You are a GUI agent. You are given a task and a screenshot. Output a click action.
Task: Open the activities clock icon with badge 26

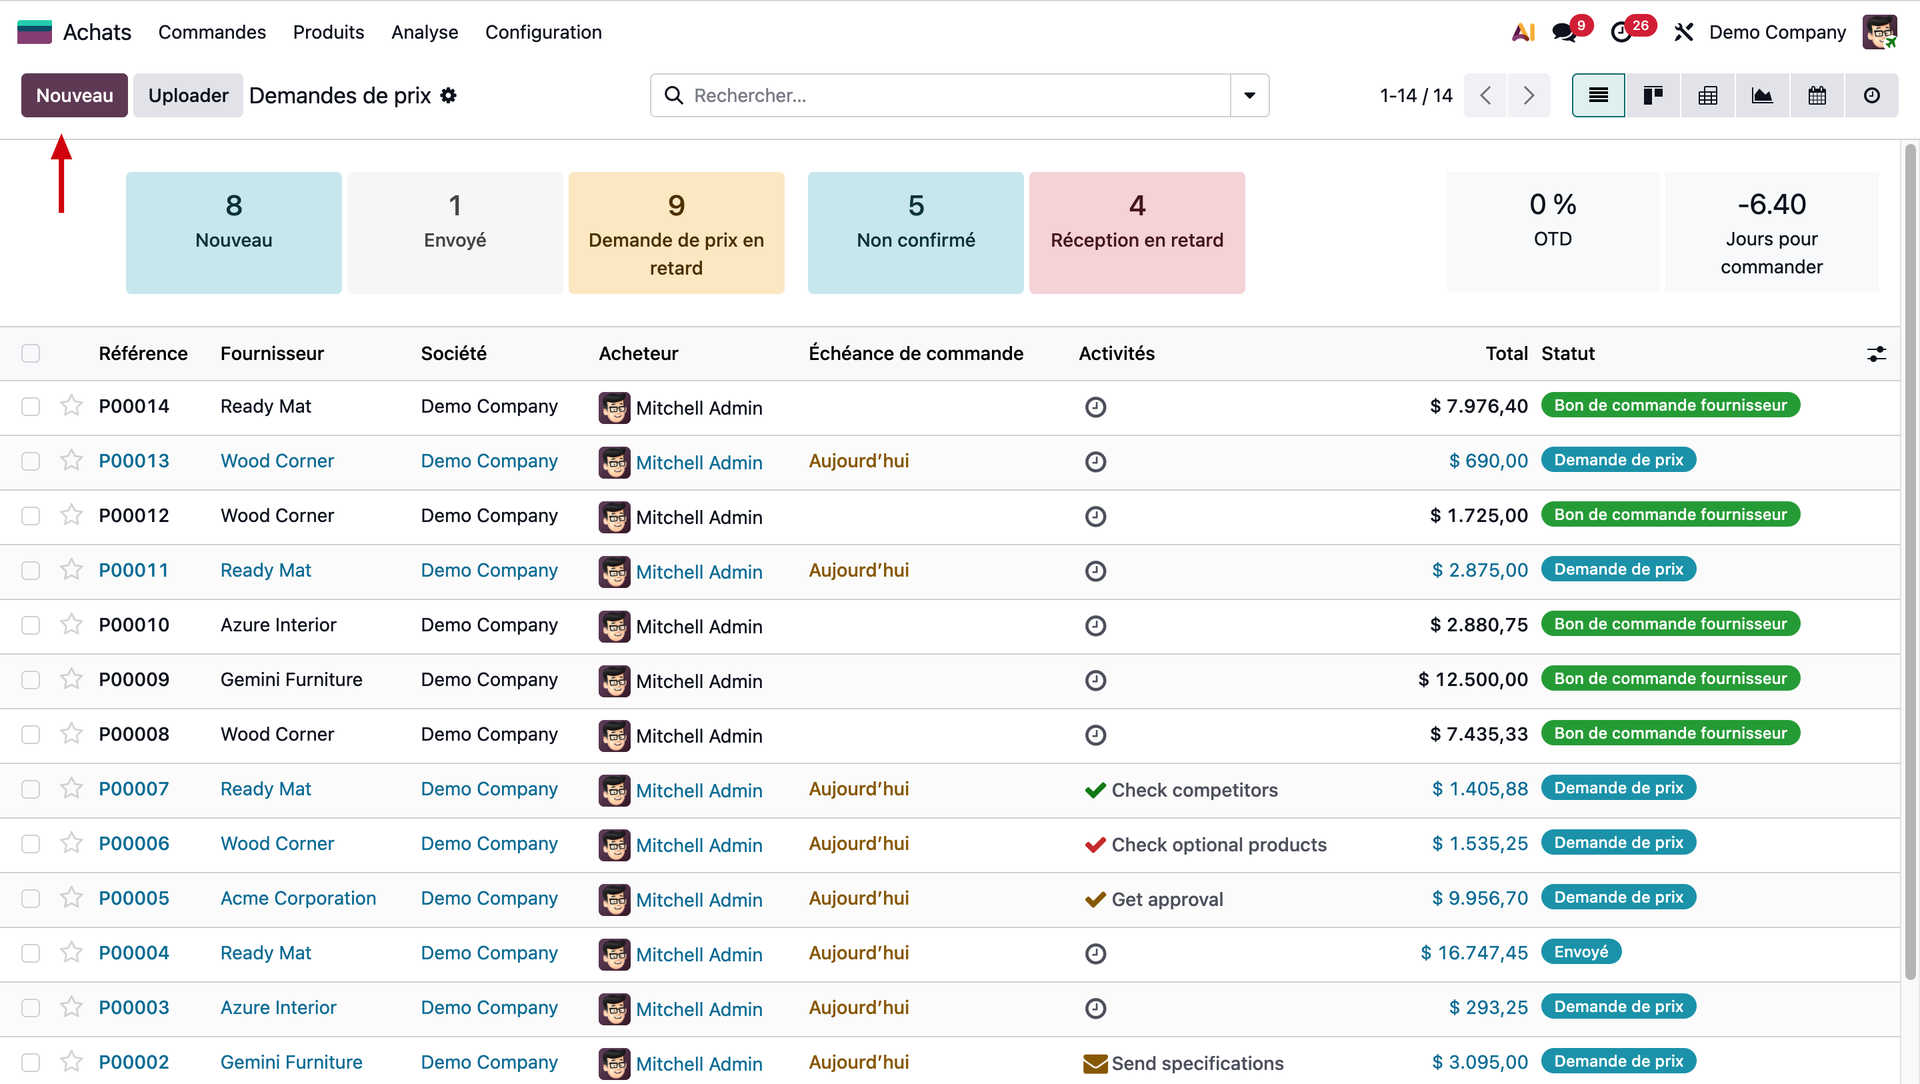click(x=1622, y=32)
